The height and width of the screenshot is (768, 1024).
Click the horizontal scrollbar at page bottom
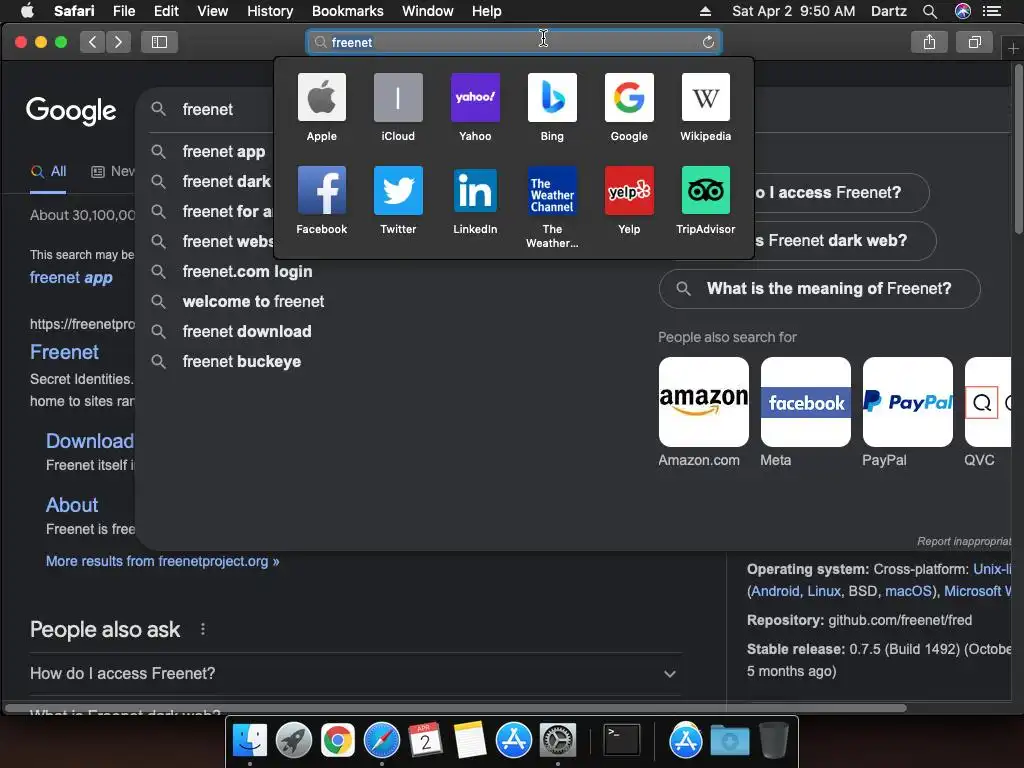point(455,708)
